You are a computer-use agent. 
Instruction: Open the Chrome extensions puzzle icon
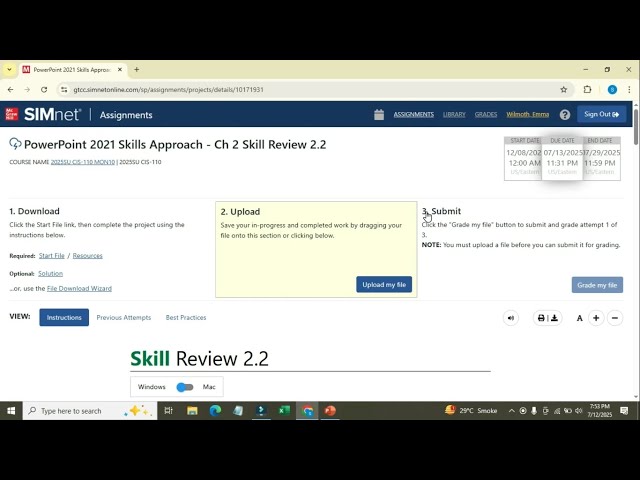click(x=587, y=89)
